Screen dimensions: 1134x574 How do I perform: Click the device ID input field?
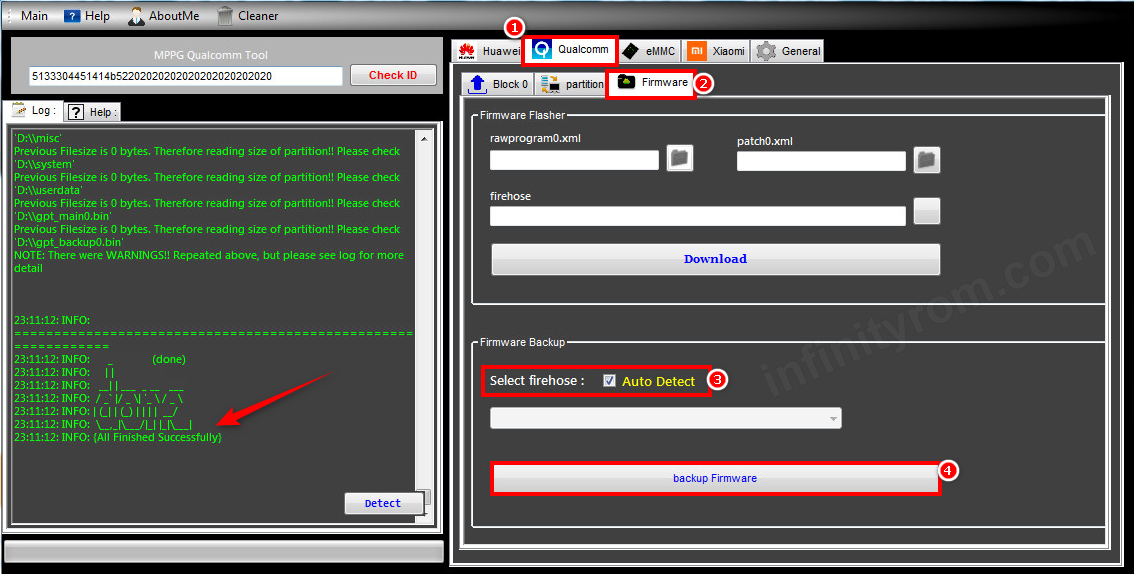point(185,75)
